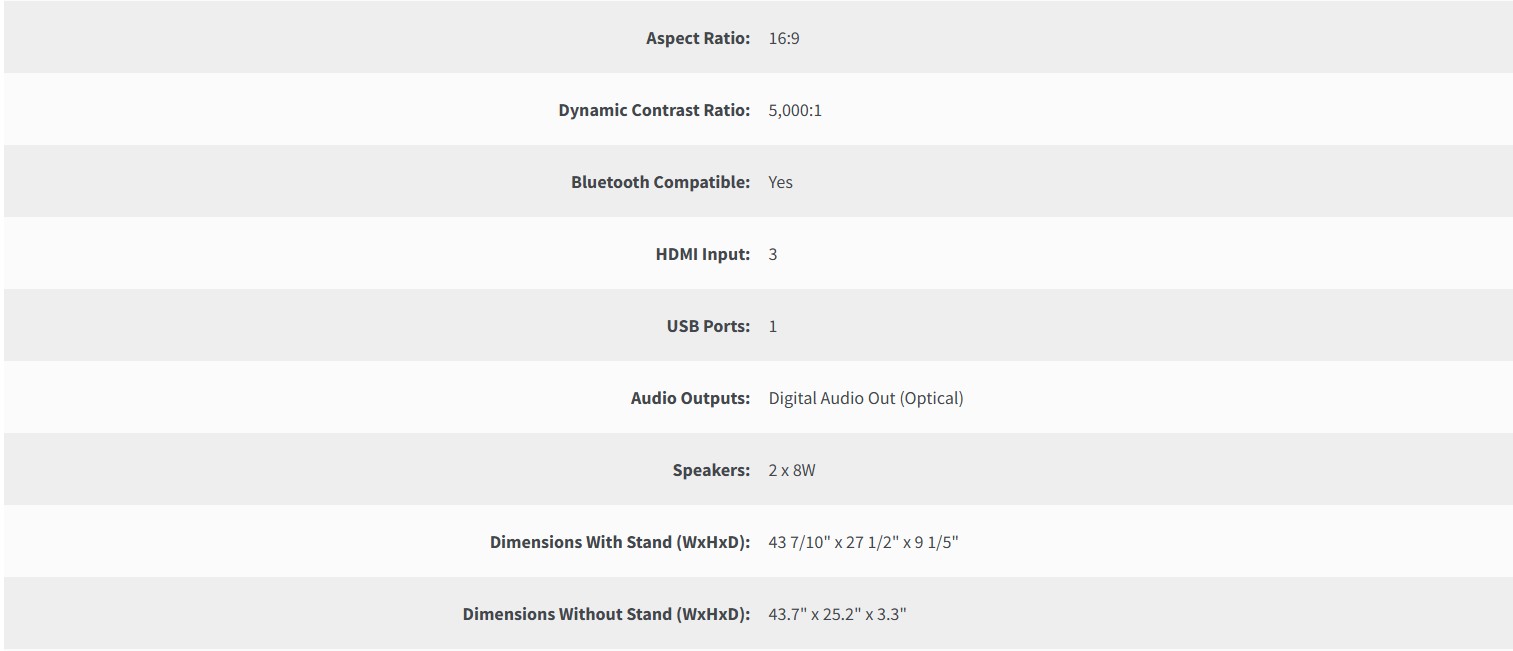Click the Bluetooth Compatible label
Viewport: 1513px width, 651px height.
pos(660,182)
